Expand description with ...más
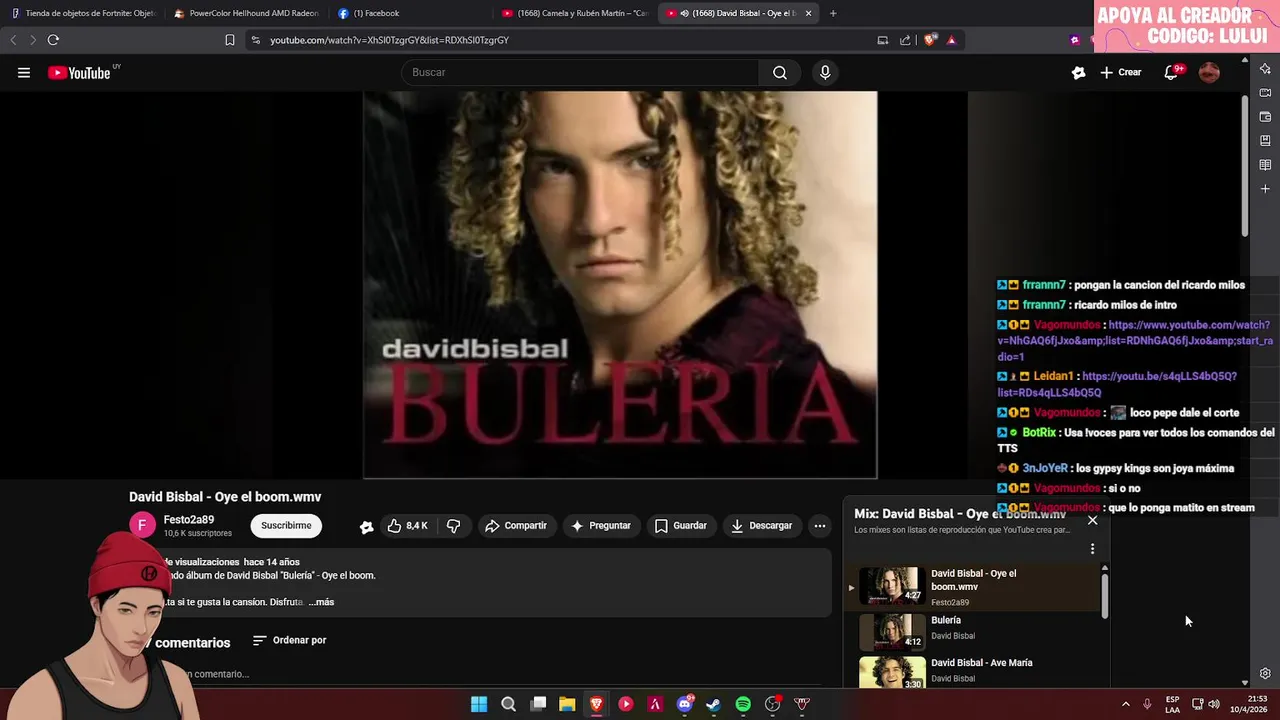The height and width of the screenshot is (720, 1280). coord(321,602)
